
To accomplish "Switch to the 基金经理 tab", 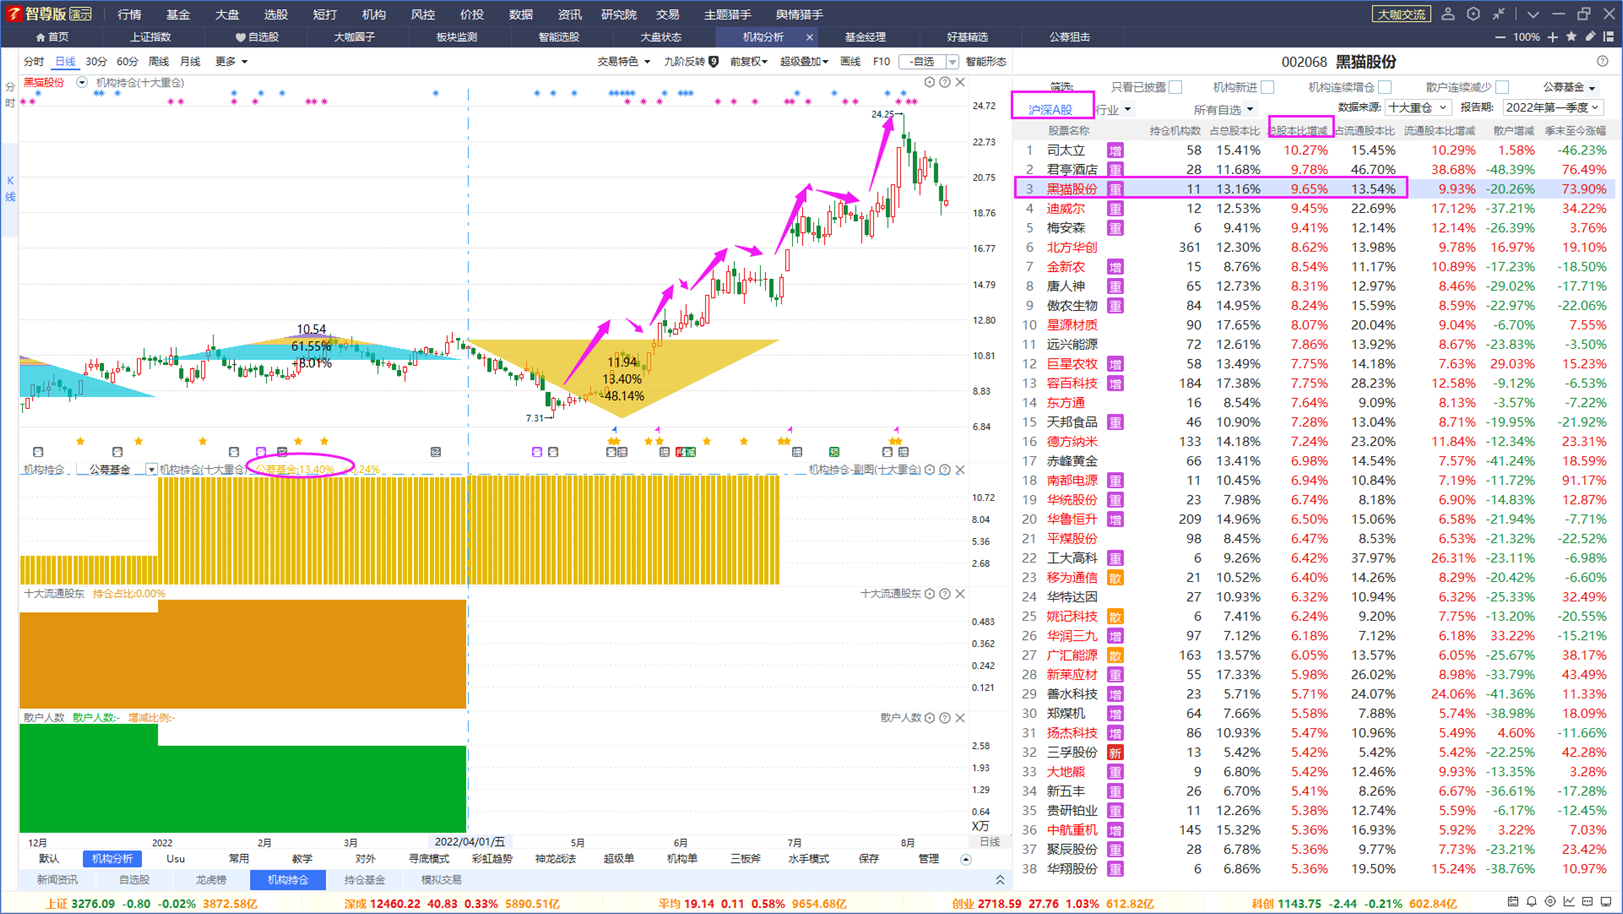I will tap(865, 37).
